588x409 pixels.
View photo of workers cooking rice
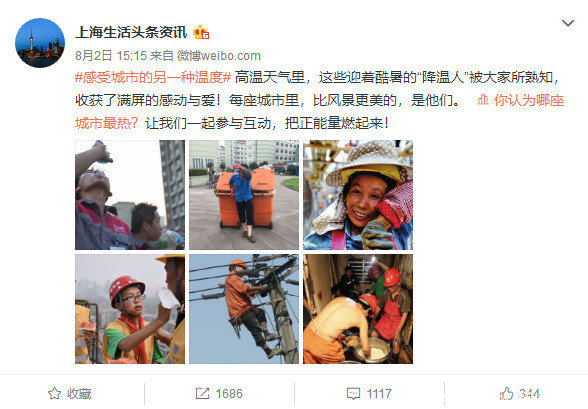click(358, 309)
